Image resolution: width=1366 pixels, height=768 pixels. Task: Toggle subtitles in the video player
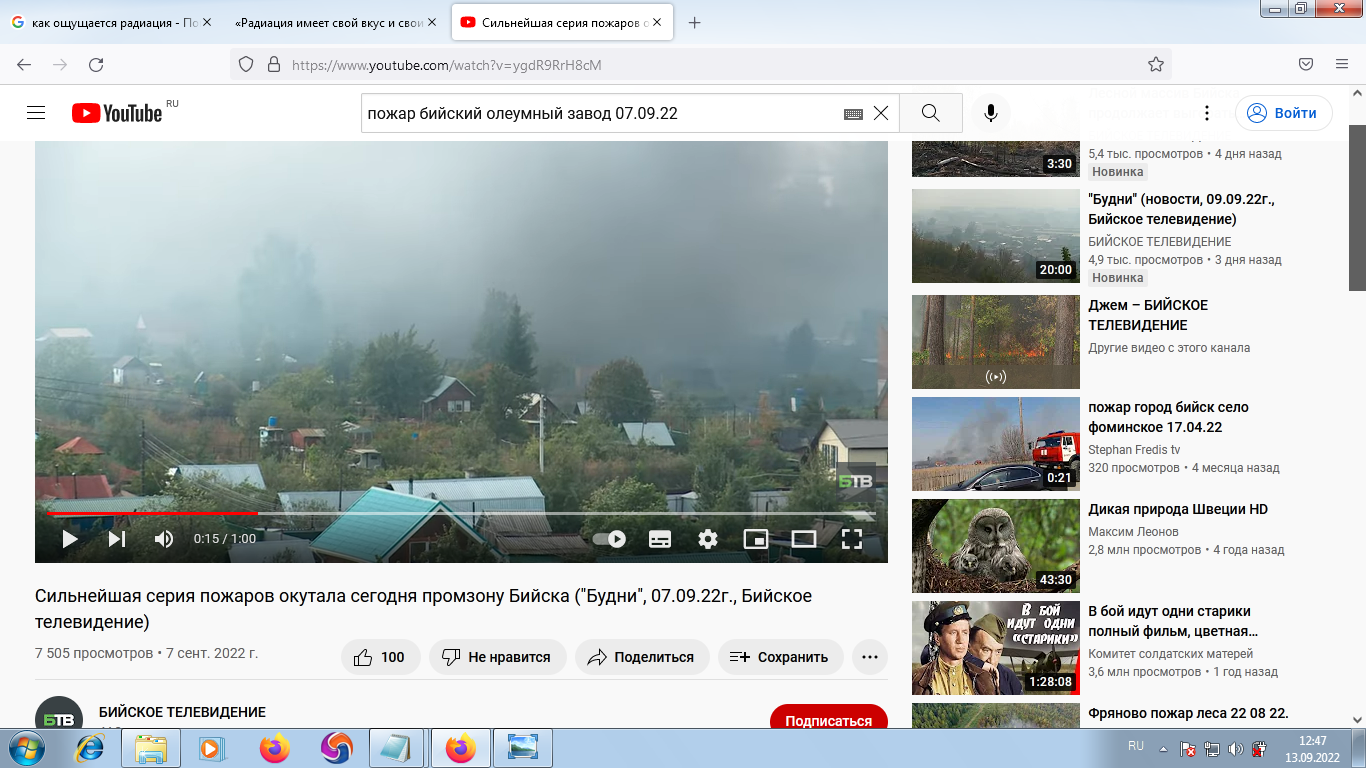tap(660, 539)
